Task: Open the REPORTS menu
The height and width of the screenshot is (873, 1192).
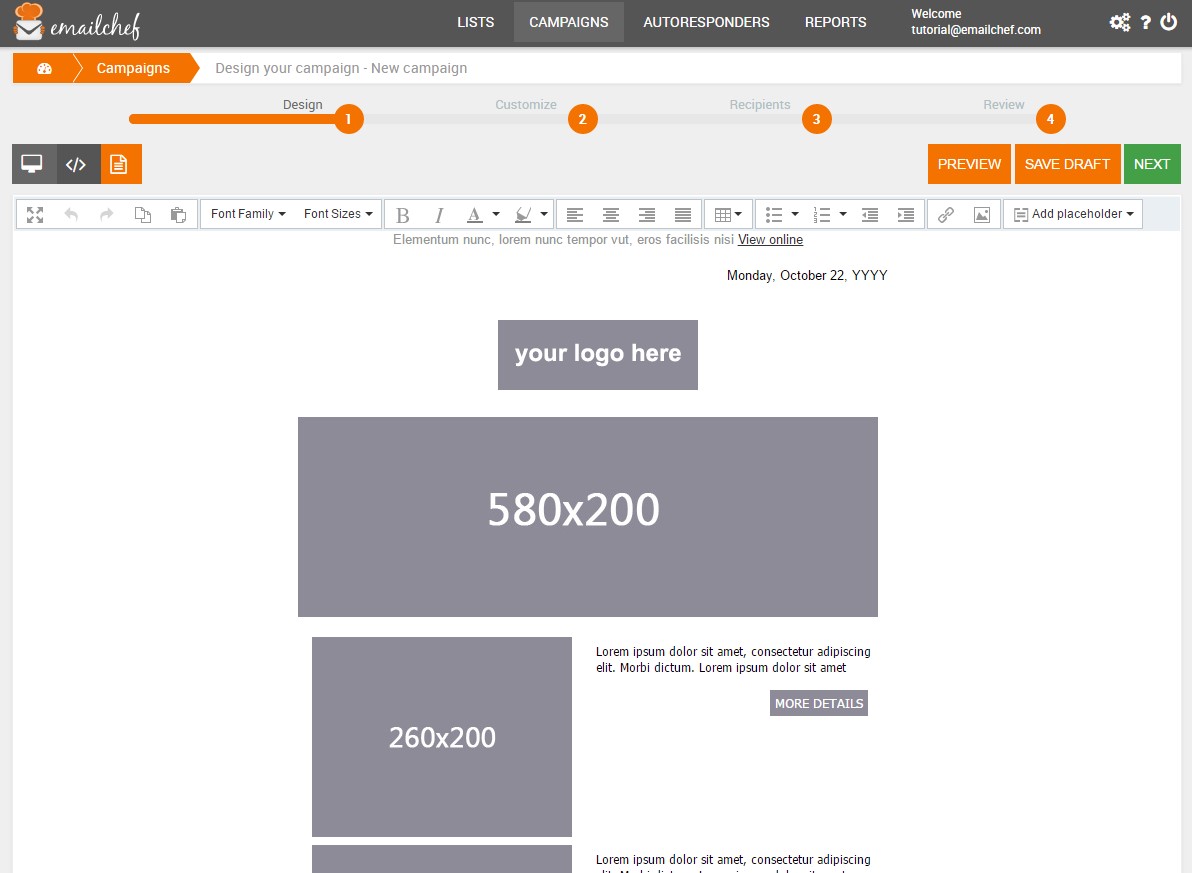Action: [x=835, y=22]
